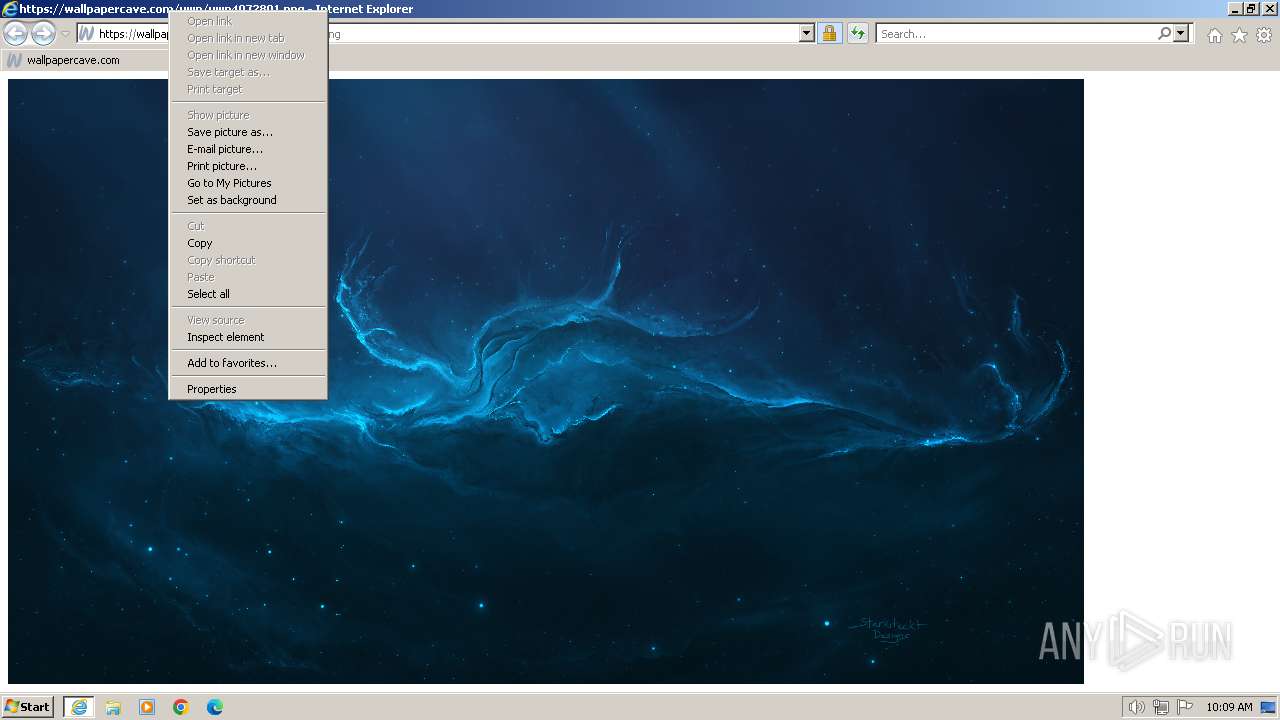Image resolution: width=1280 pixels, height=720 pixels.
Task: Open the Tools gear icon
Action: (x=1264, y=35)
